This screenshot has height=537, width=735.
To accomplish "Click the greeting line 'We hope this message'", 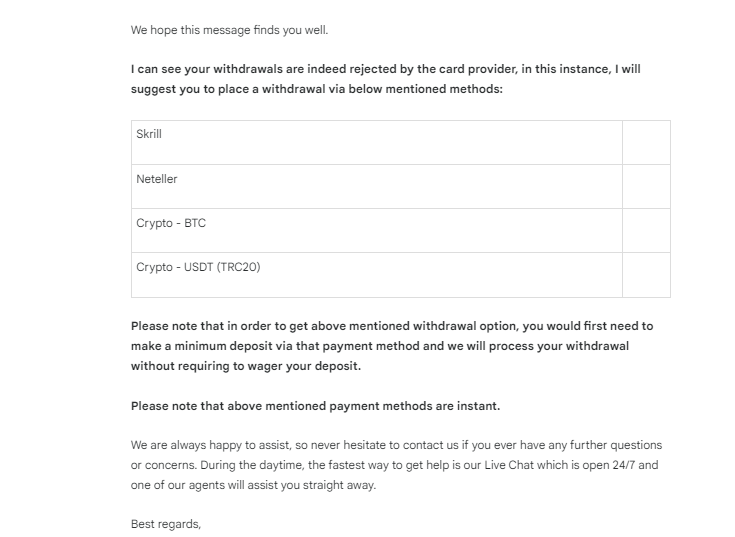I will coord(229,30).
